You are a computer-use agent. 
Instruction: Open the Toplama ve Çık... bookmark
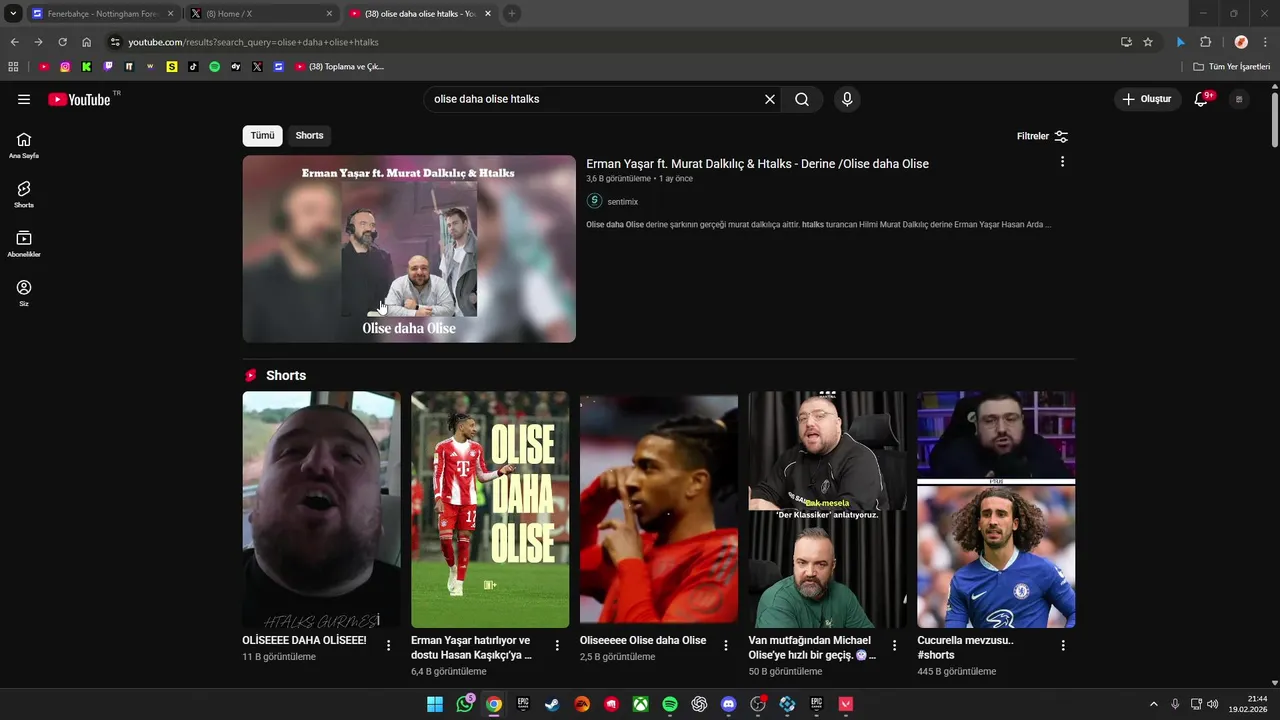[339, 67]
